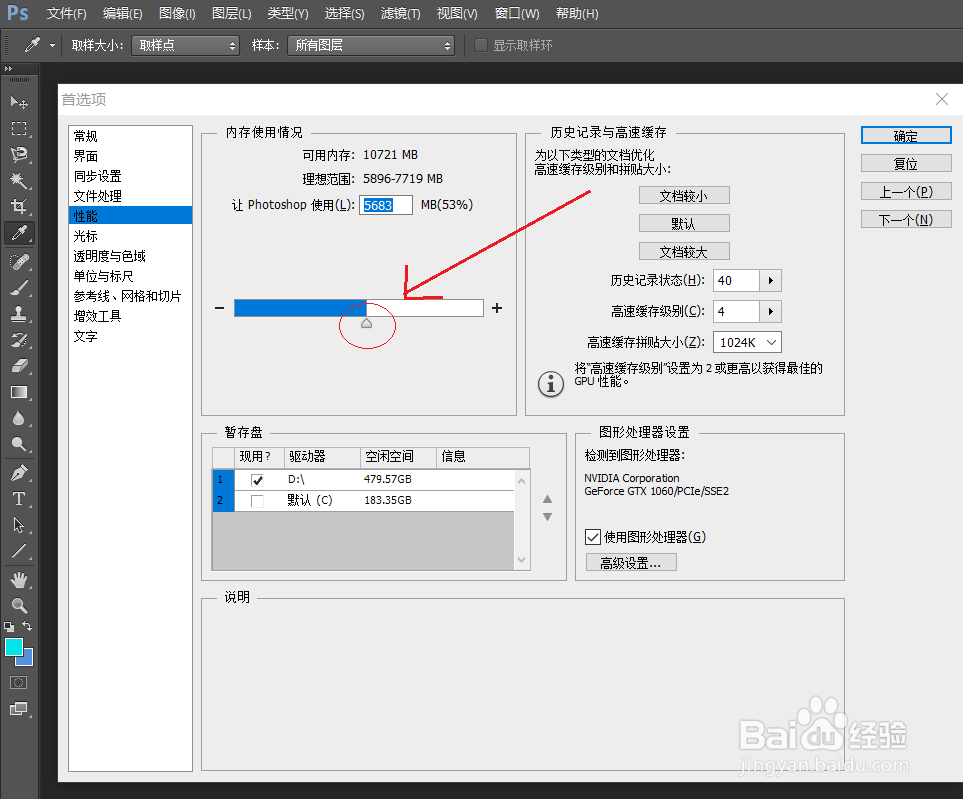The image size is (963, 799).
Task: Select 暂存盘 move-up arrow
Action: click(x=547, y=499)
